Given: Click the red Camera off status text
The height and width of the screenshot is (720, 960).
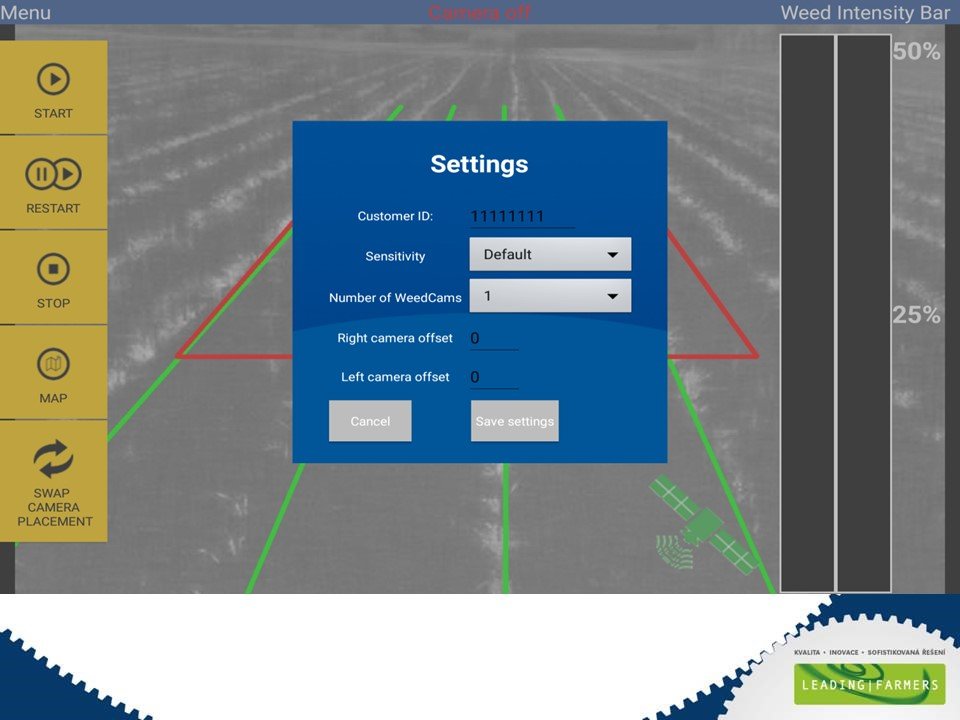Looking at the screenshot, I should (x=479, y=13).
